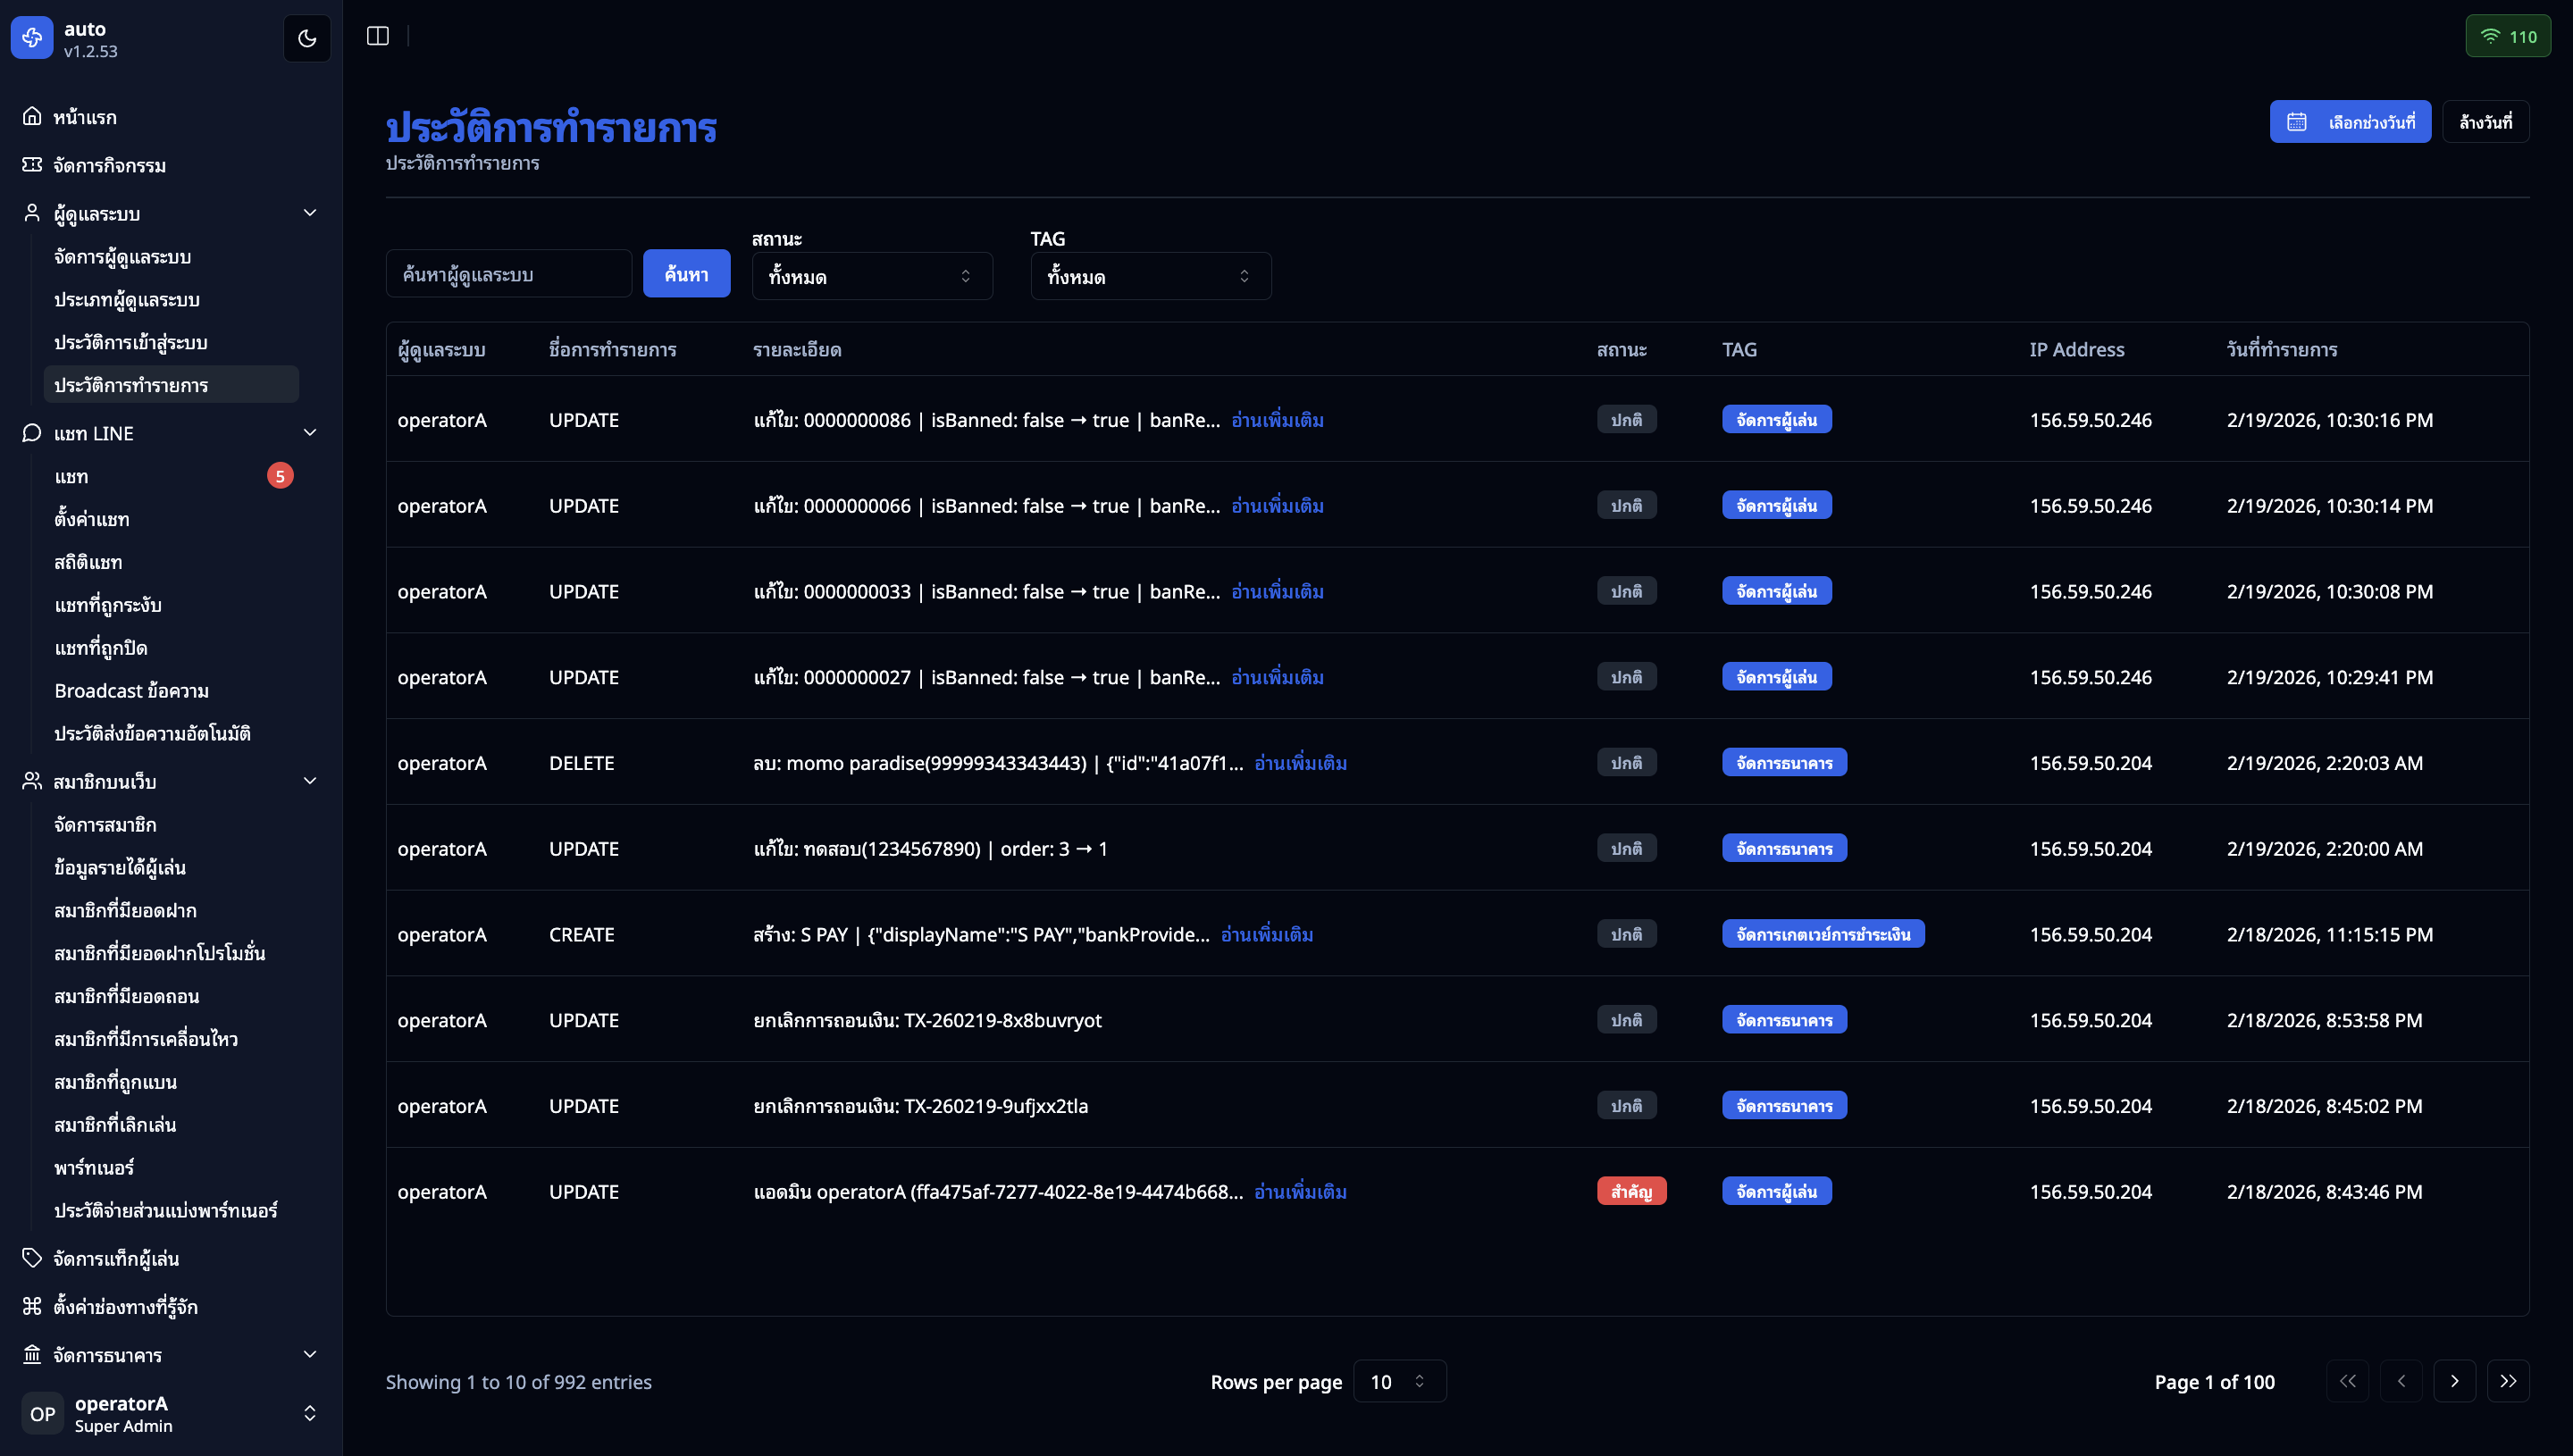The height and width of the screenshot is (1456, 2573).
Task: Change Rows per page dropdown
Action: [x=1398, y=1381]
